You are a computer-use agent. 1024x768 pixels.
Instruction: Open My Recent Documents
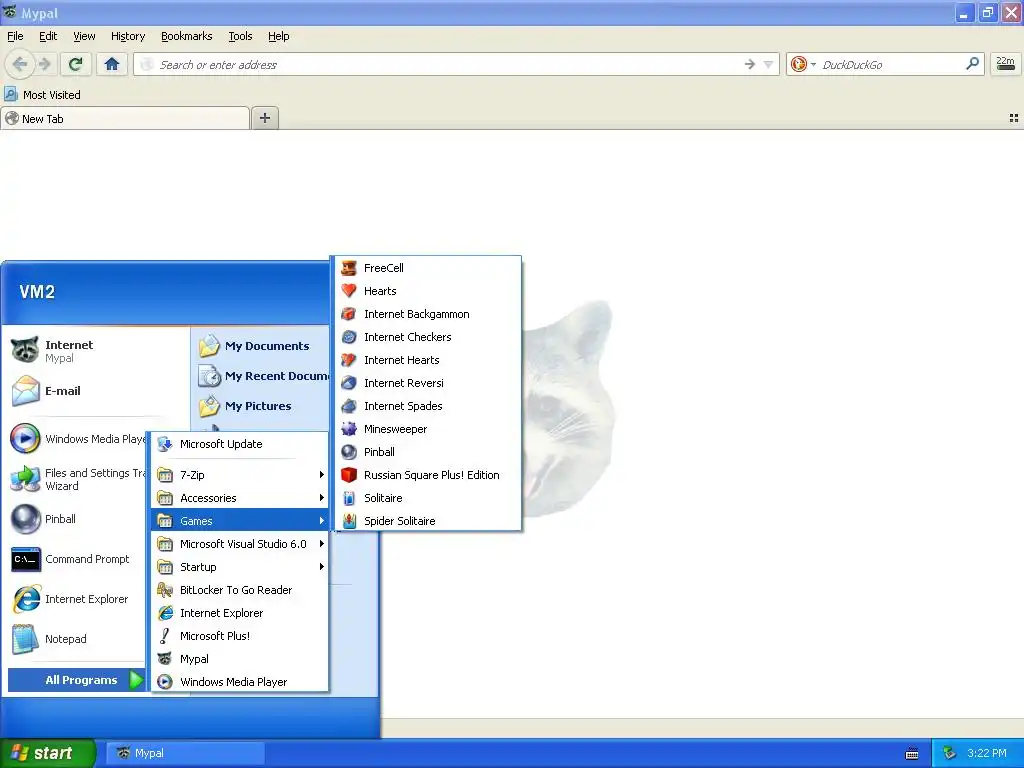[x=263, y=376]
